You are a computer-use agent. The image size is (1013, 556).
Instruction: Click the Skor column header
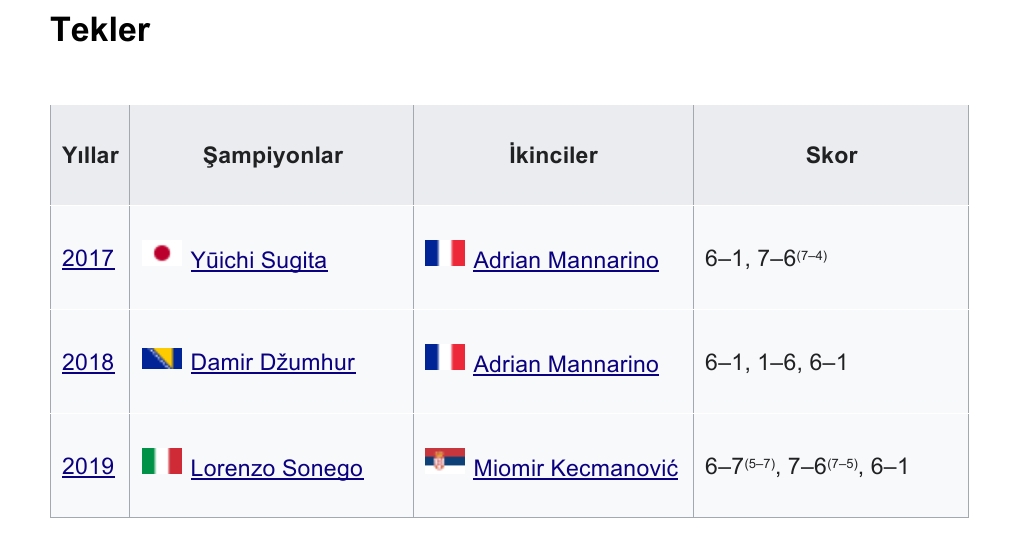(831, 156)
